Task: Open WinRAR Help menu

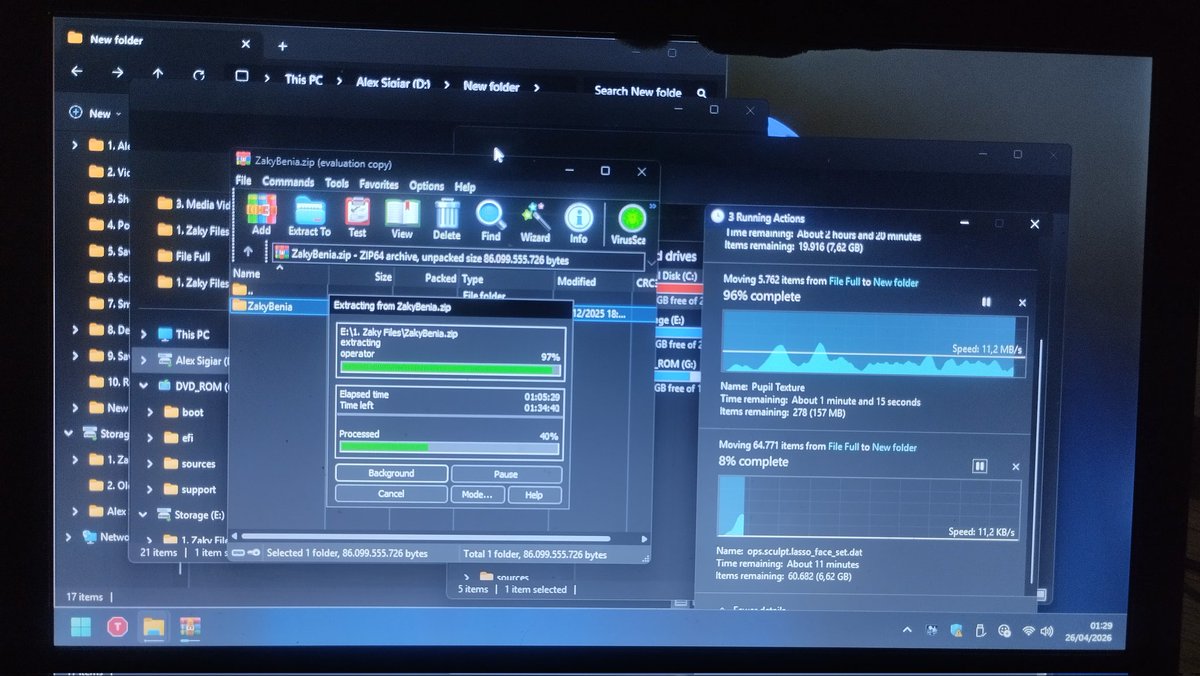Action: pos(465,186)
